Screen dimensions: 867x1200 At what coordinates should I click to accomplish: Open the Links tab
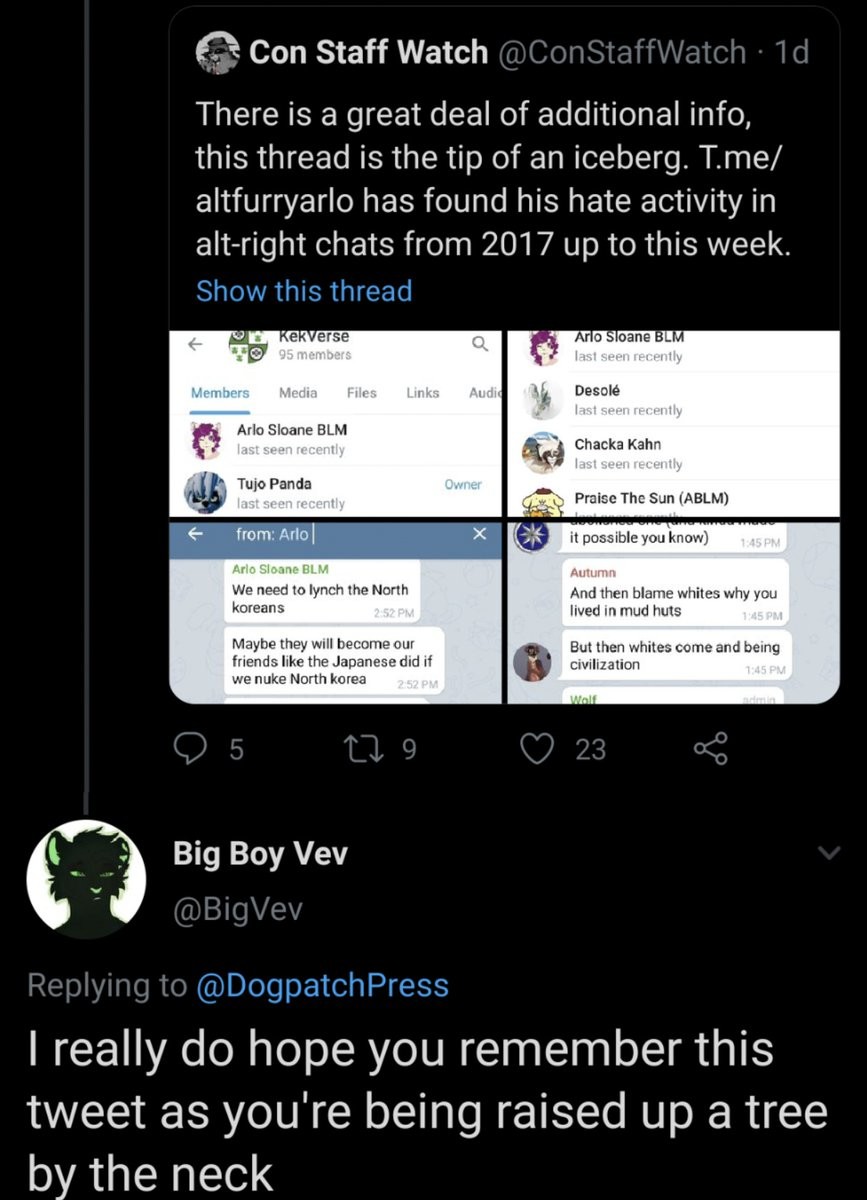click(x=422, y=393)
